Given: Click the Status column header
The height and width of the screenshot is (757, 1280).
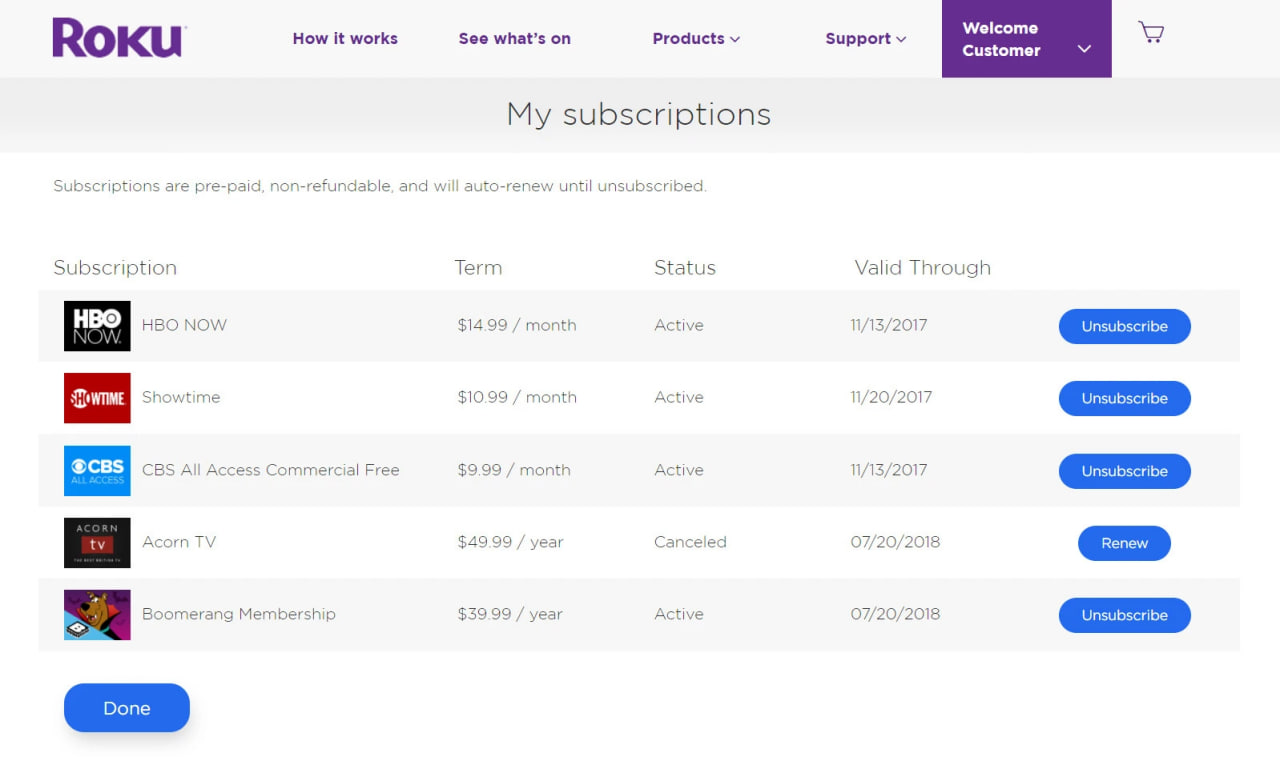Looking at the screenshot, I should tap(685, 268).
